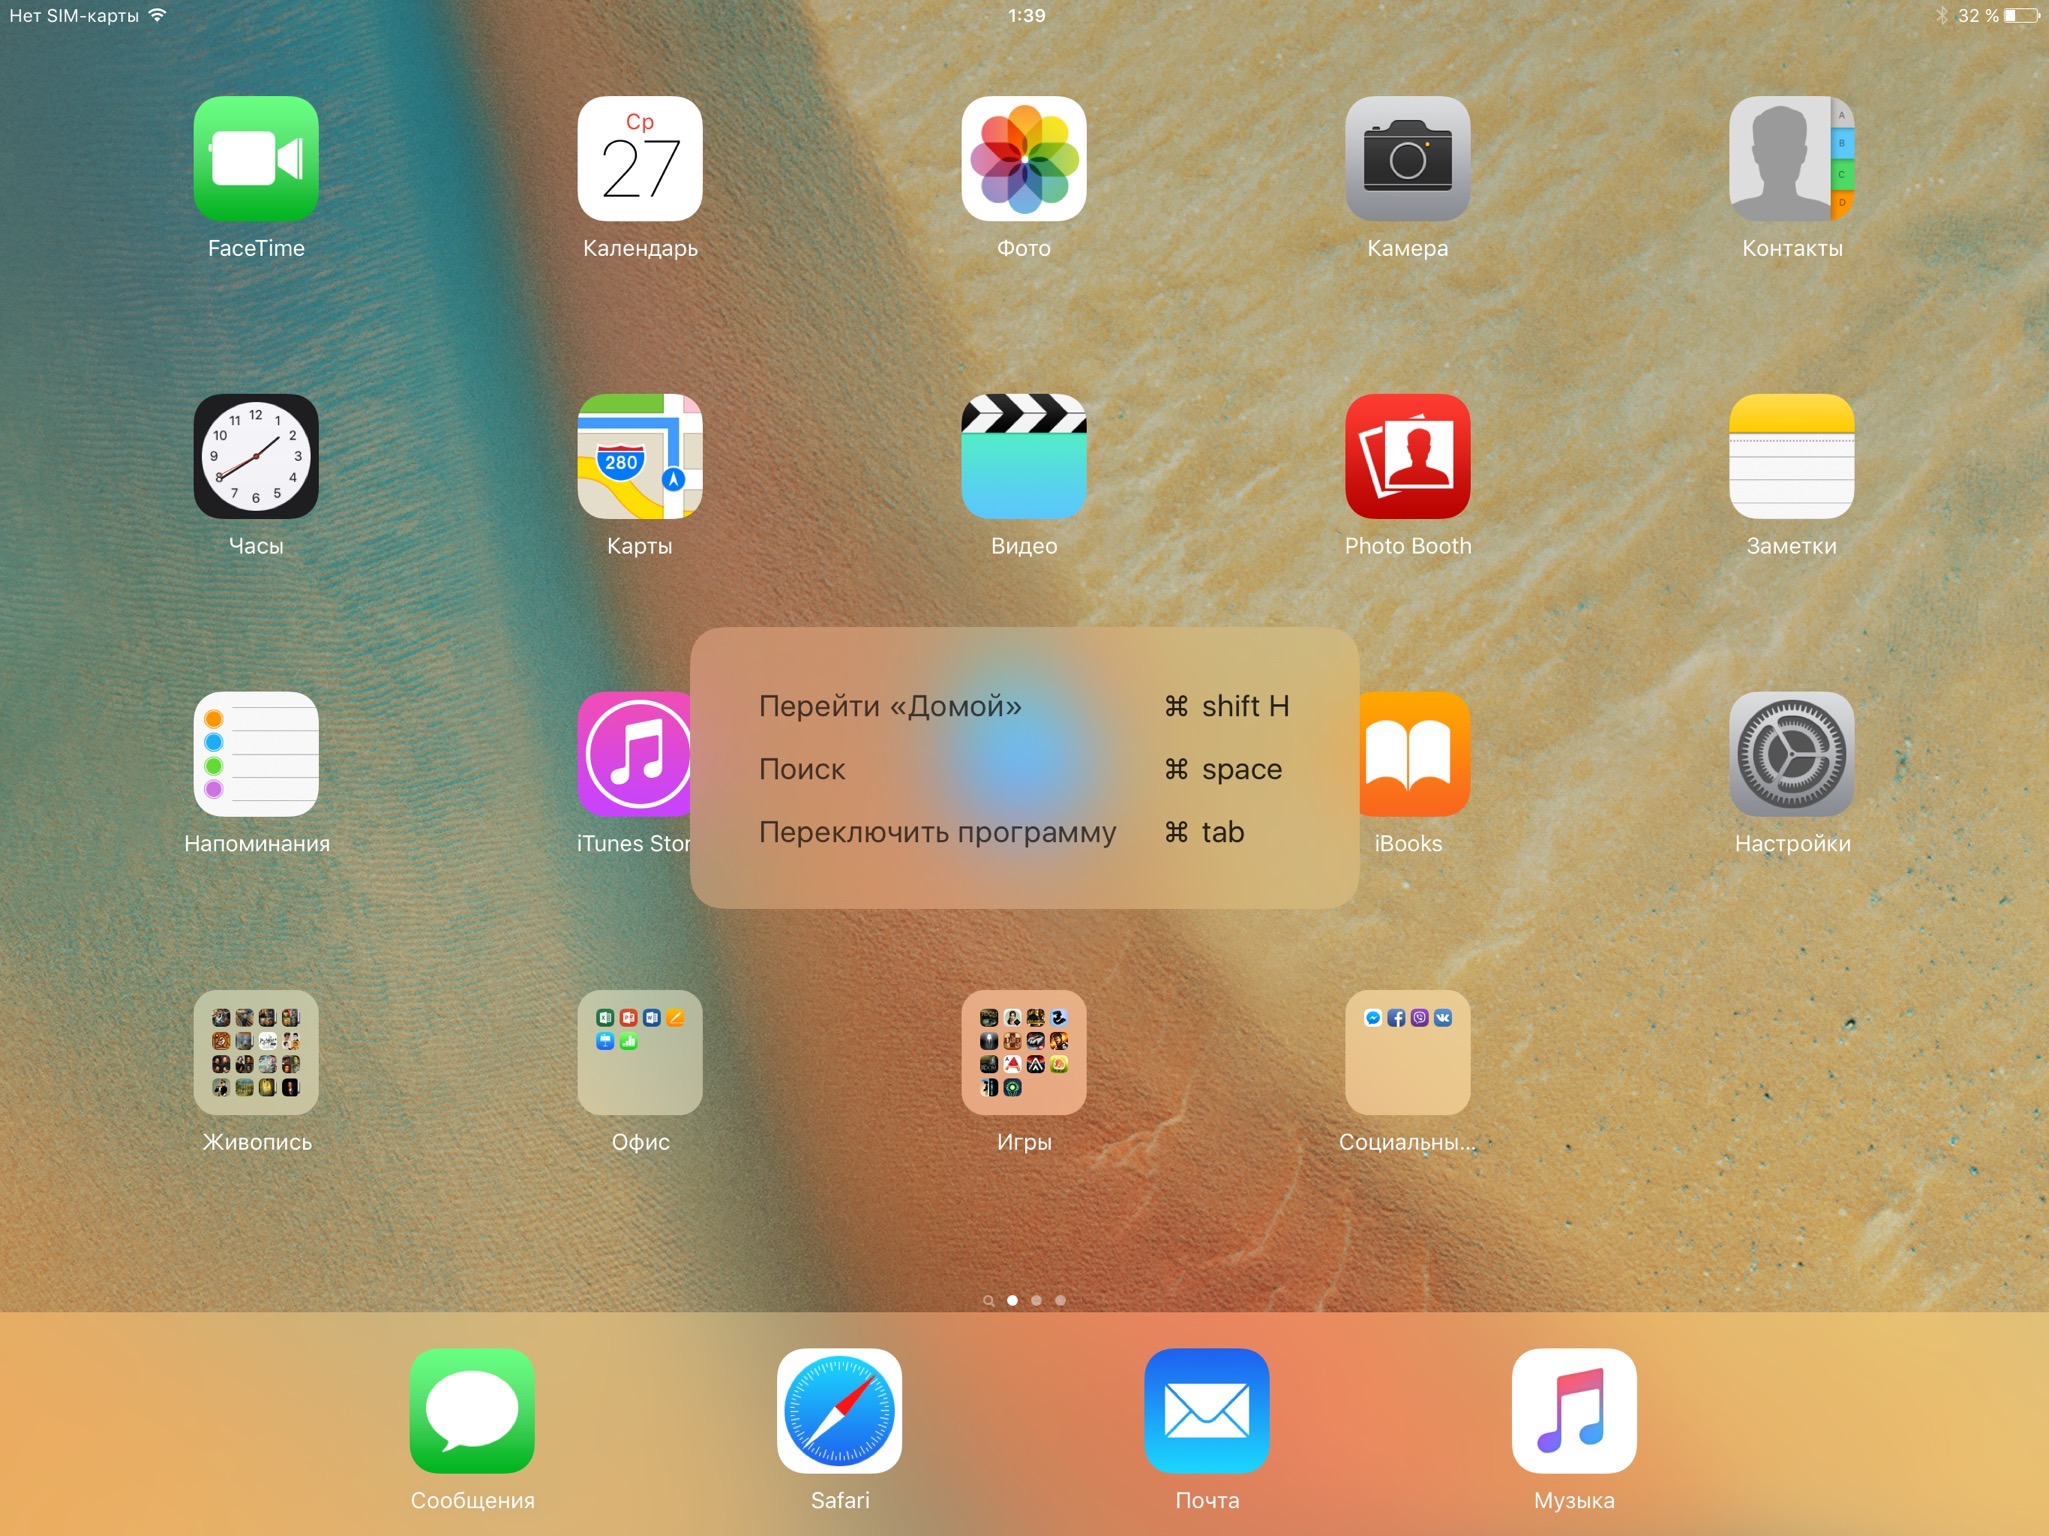Open Photo Booth

pos(1407,456)
